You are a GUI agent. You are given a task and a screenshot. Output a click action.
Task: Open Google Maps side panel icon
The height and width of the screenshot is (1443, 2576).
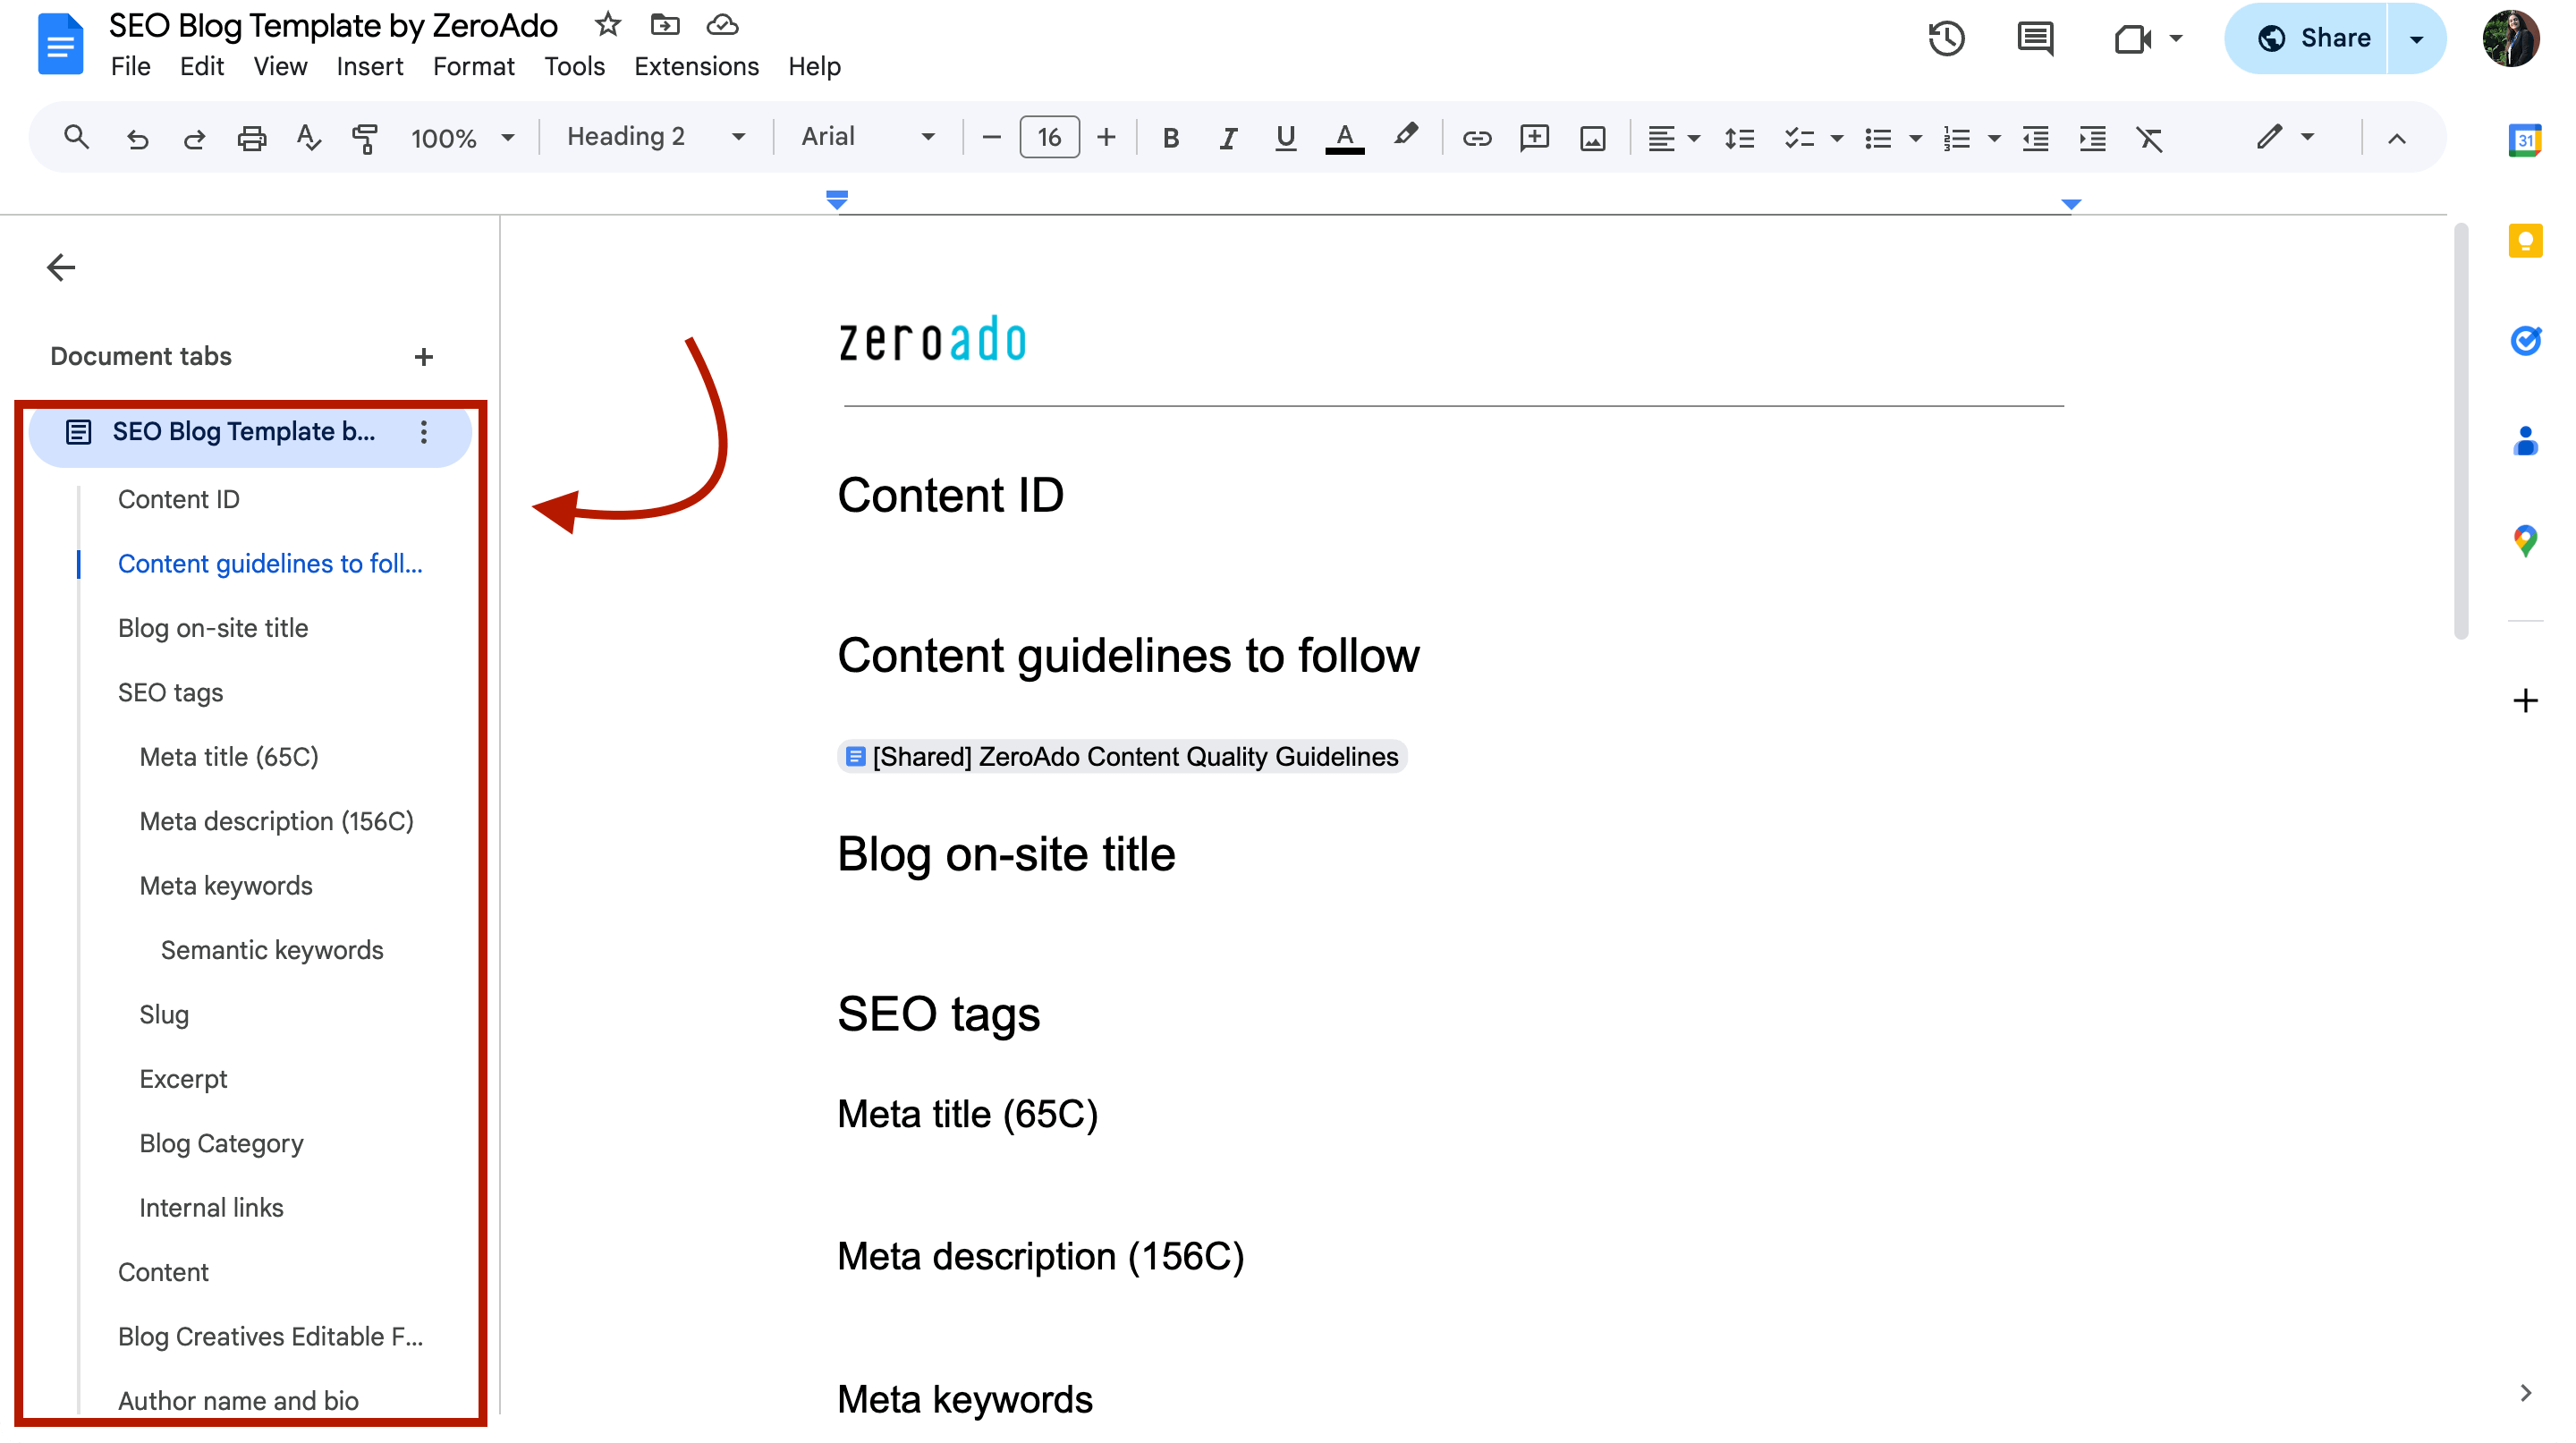(x=2524, y=541)
